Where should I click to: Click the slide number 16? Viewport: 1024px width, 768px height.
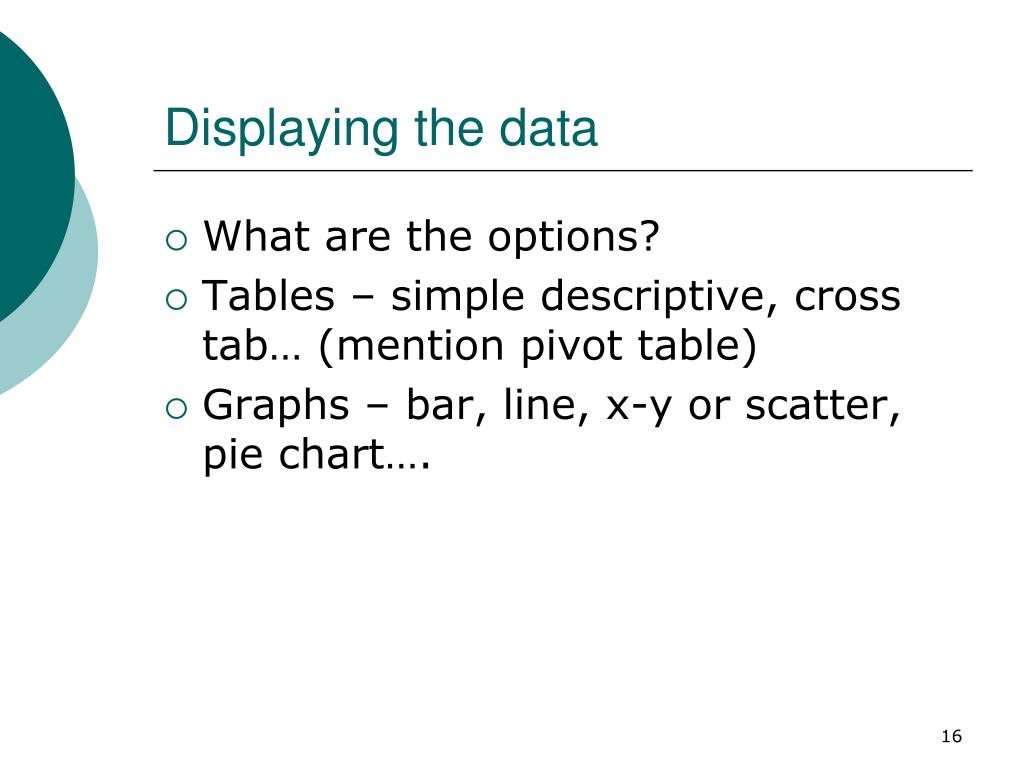[952, 737]
